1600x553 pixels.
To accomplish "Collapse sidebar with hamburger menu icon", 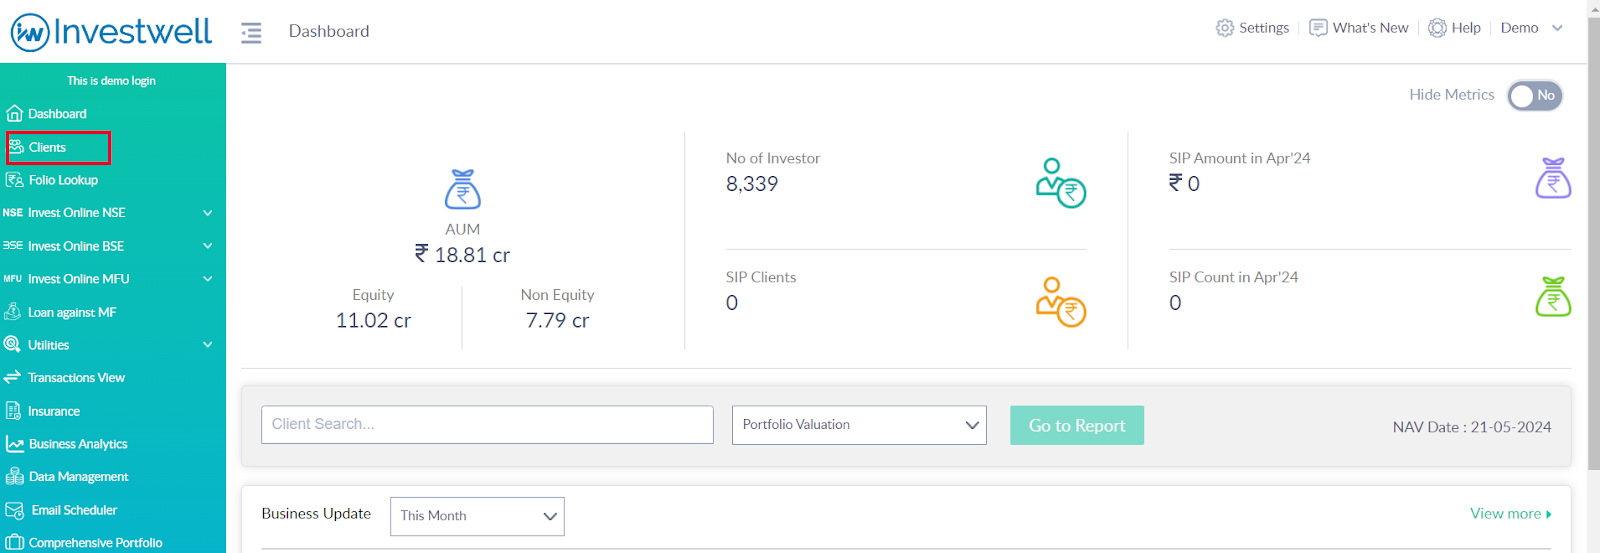I will coord(251,33).
